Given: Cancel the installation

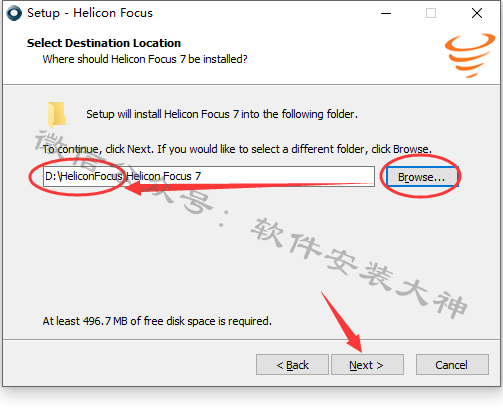Looking at the screenshot, I should [x=452, y=365].
